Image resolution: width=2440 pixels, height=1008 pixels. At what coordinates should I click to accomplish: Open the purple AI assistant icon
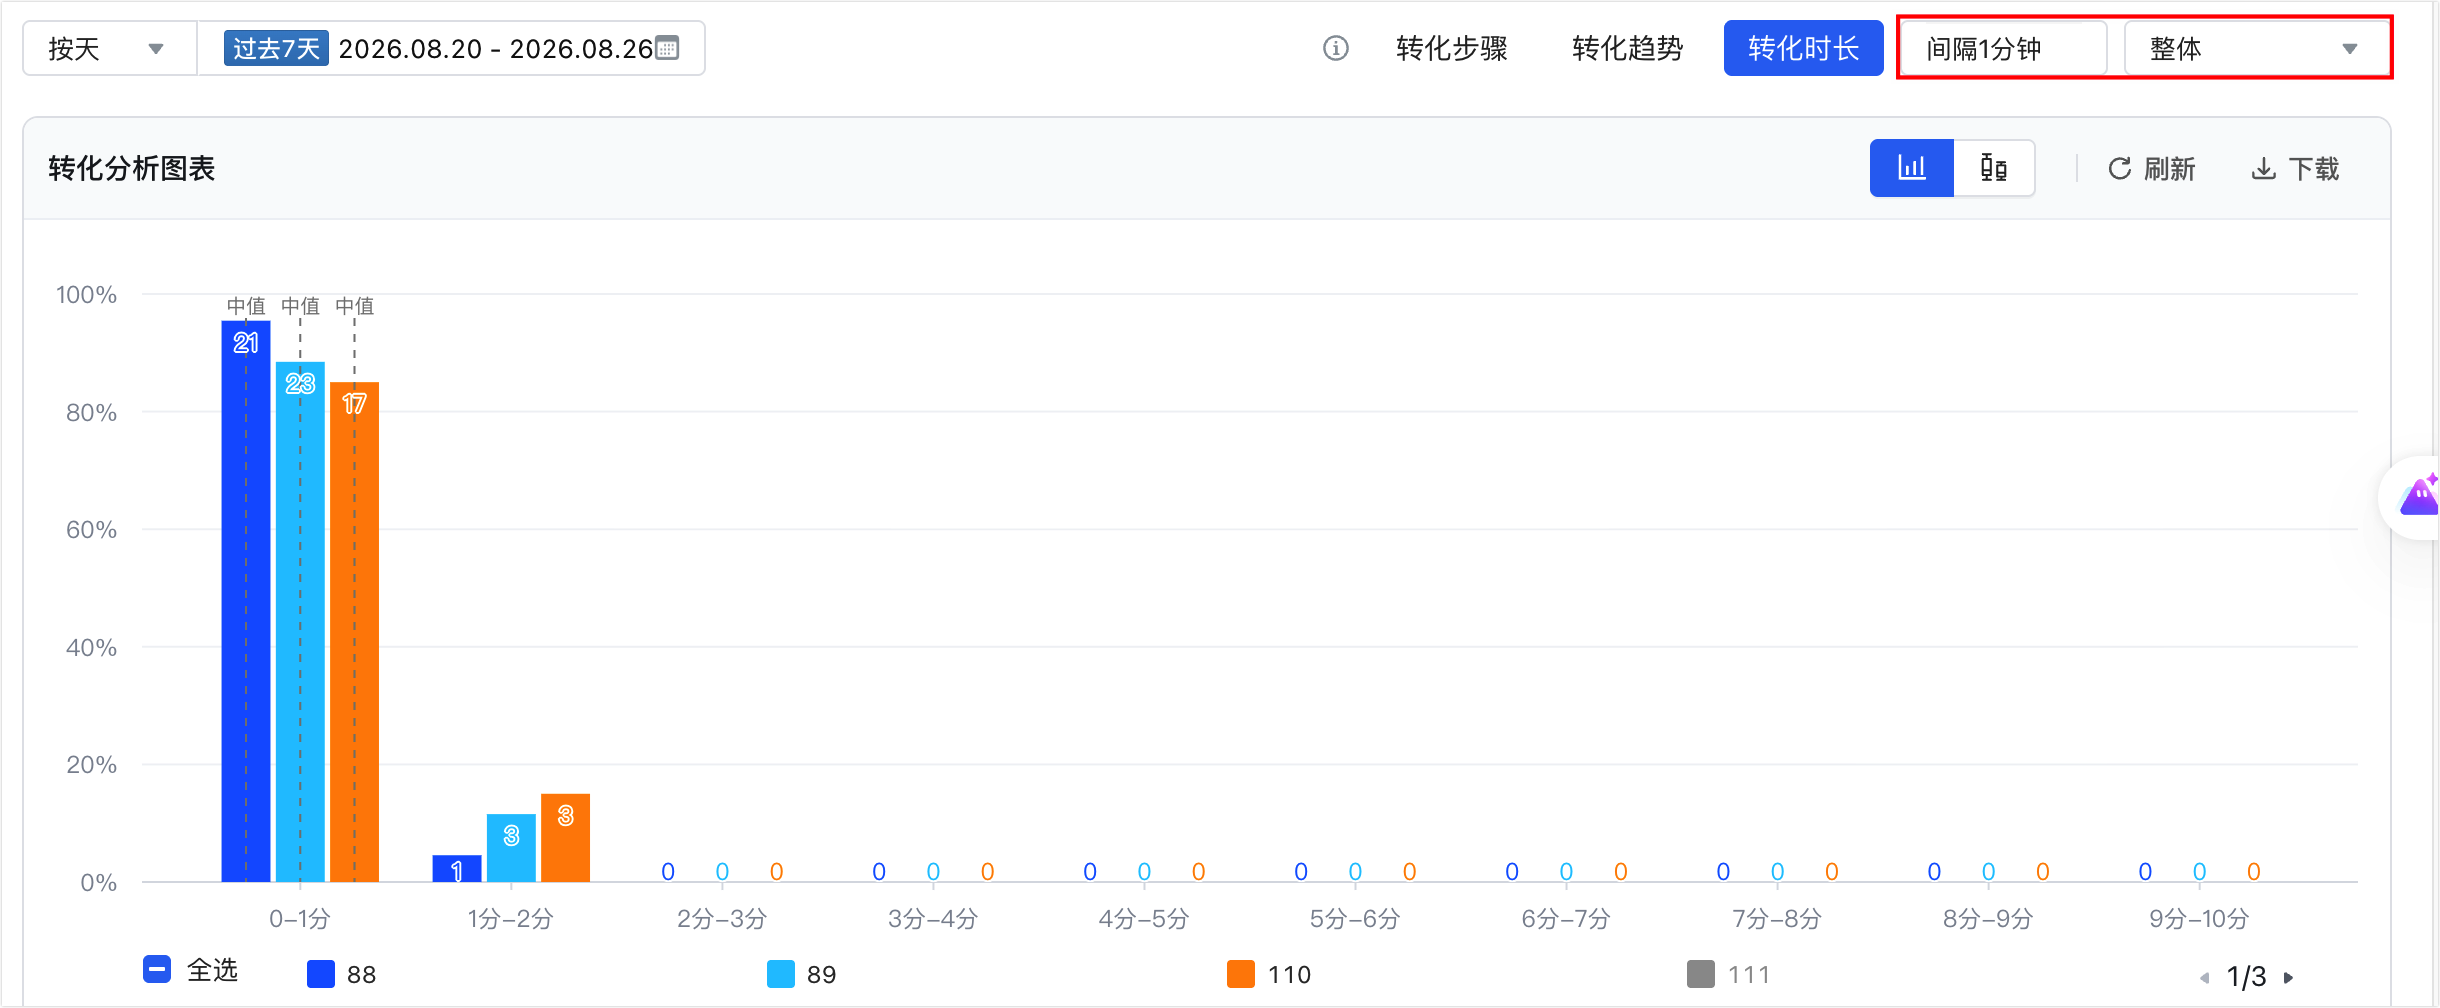pos(2420,496)
